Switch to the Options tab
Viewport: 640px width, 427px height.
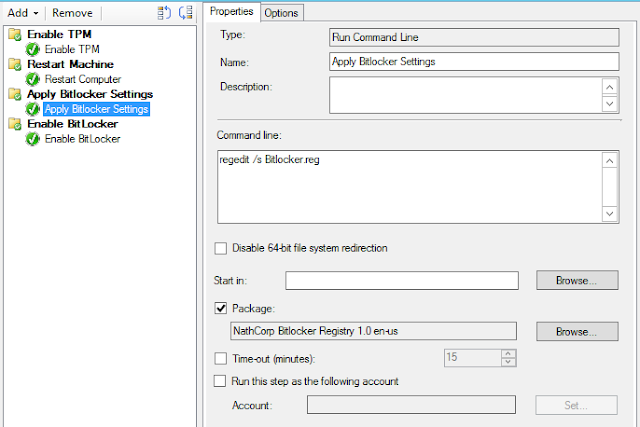282,12
